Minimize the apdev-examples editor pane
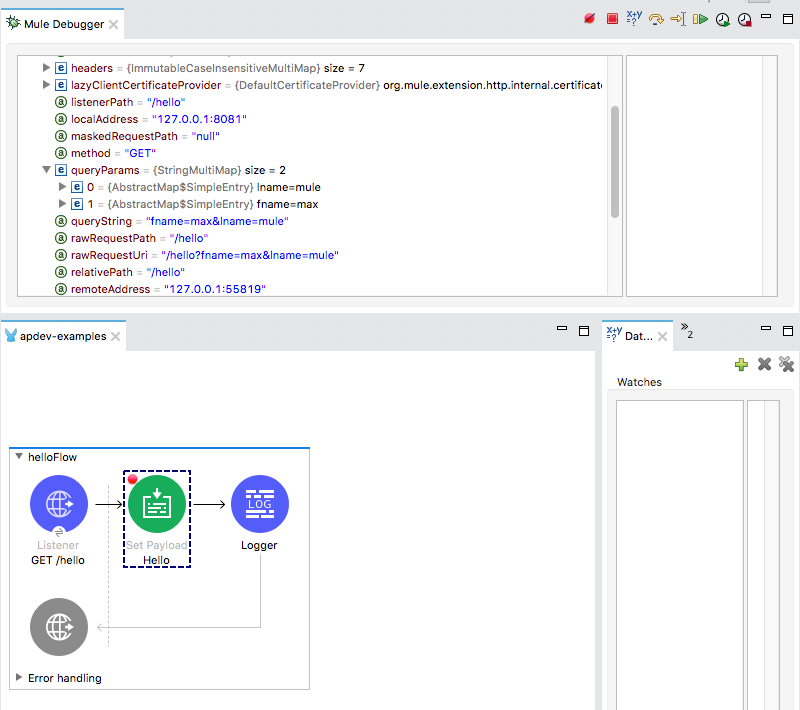The image size is (800, 710). point(562,328)
